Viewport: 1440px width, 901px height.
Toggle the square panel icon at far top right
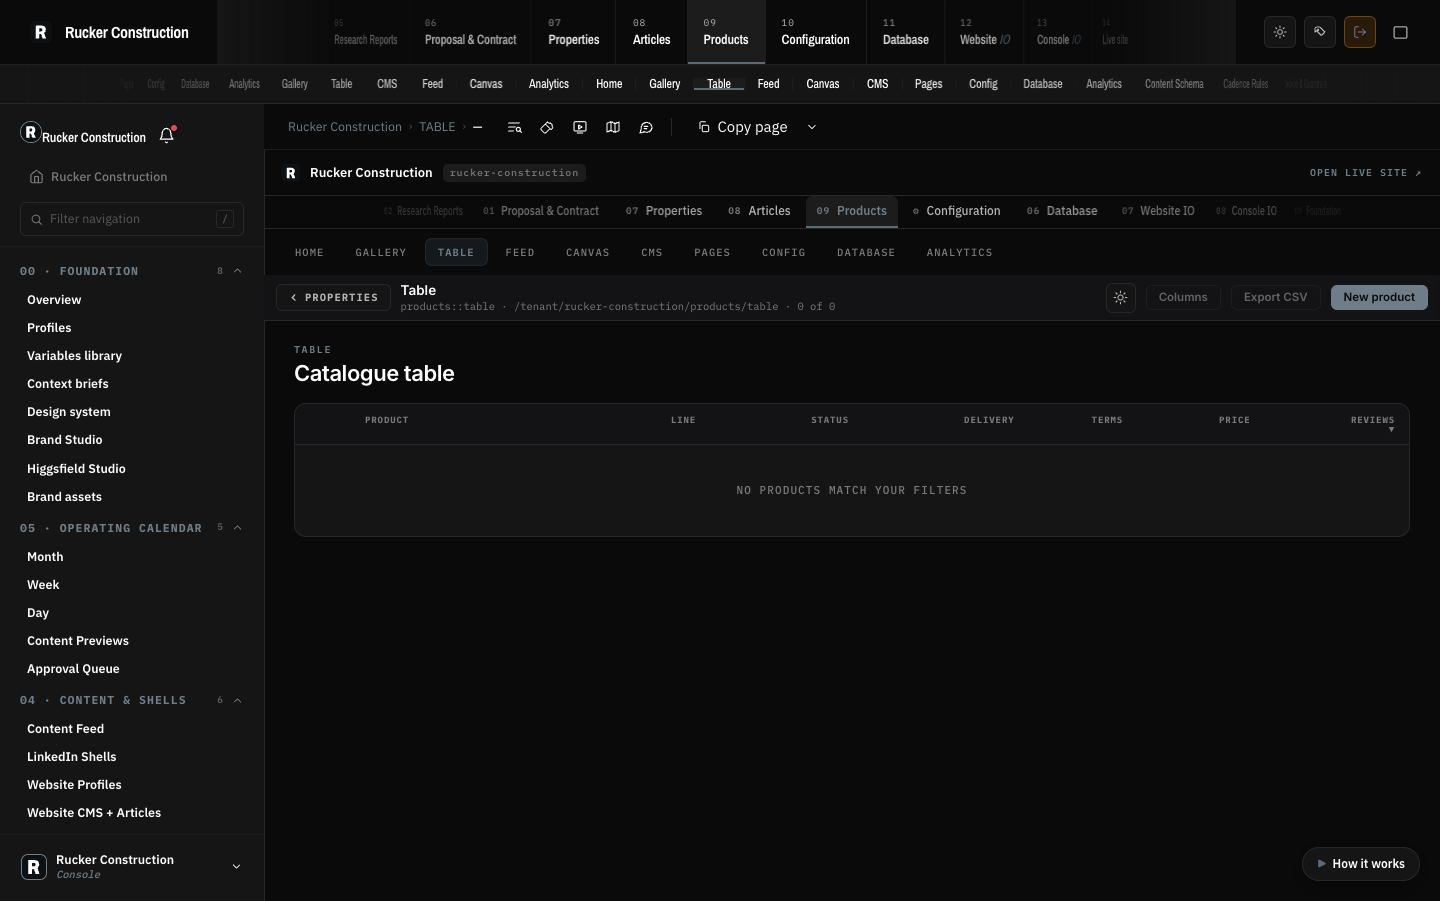1401,32
